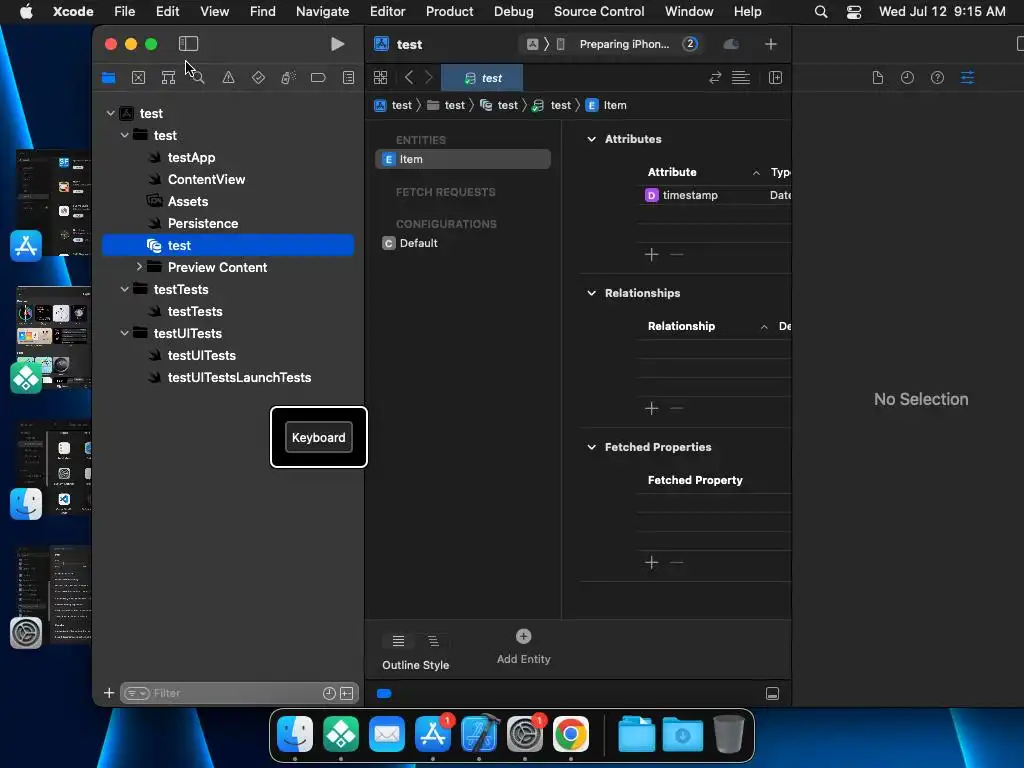This screenshot has height=768, width=1024.
Task: Show the Data Model inspector
Action: click(967, 78)
